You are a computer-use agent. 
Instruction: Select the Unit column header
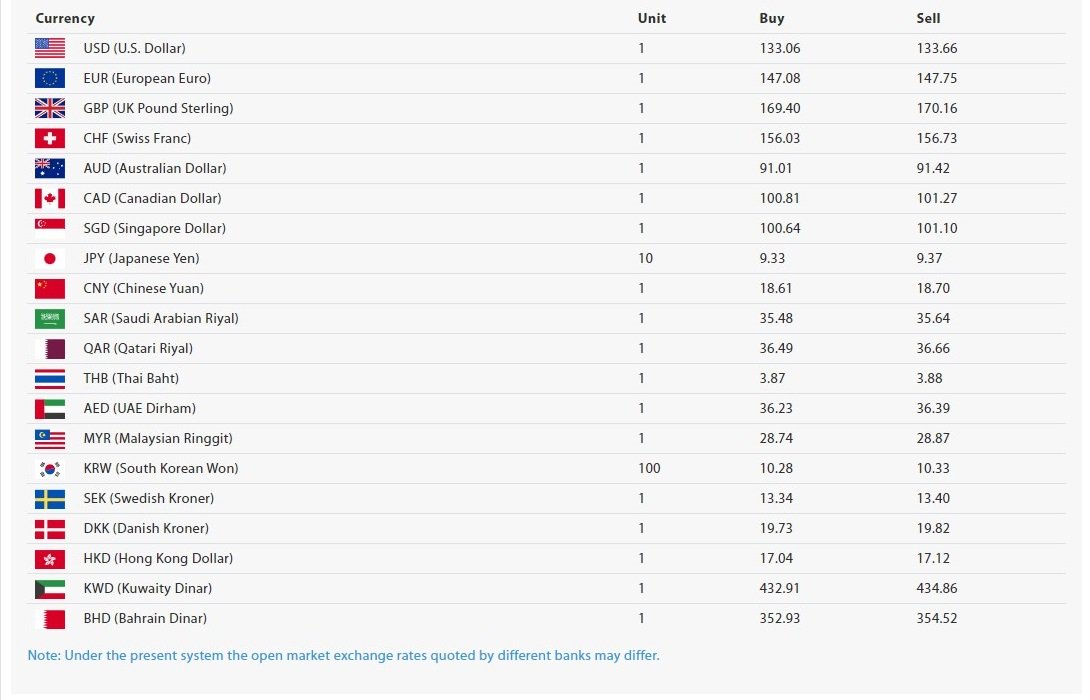652,18
